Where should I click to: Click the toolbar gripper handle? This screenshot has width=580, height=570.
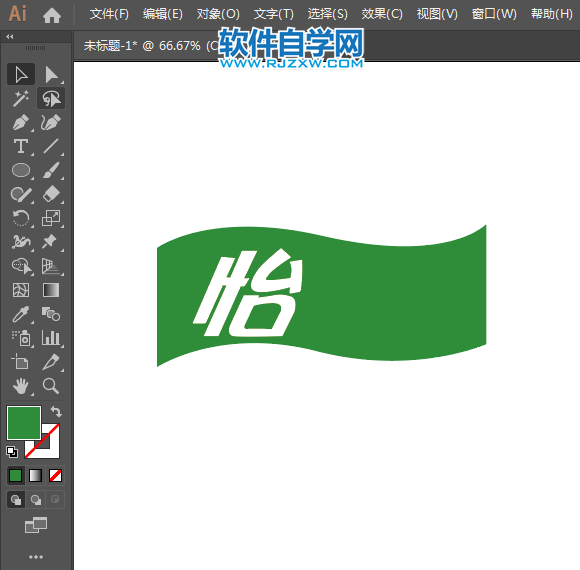(x=36, y=48)
